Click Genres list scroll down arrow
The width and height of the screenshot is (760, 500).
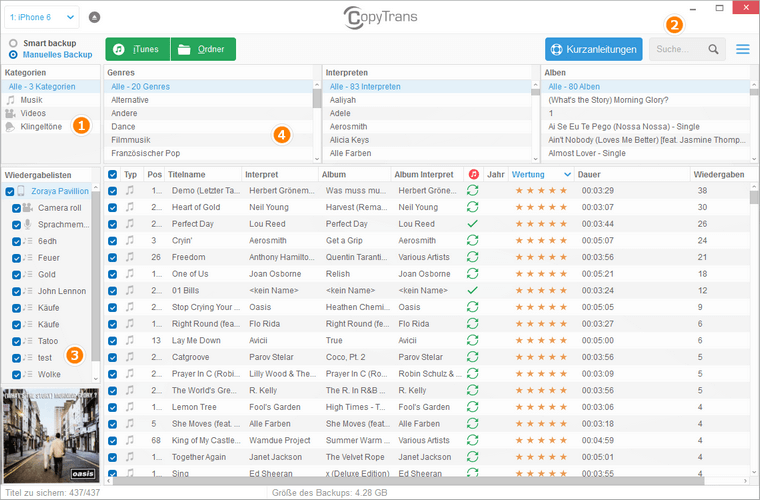317,158
